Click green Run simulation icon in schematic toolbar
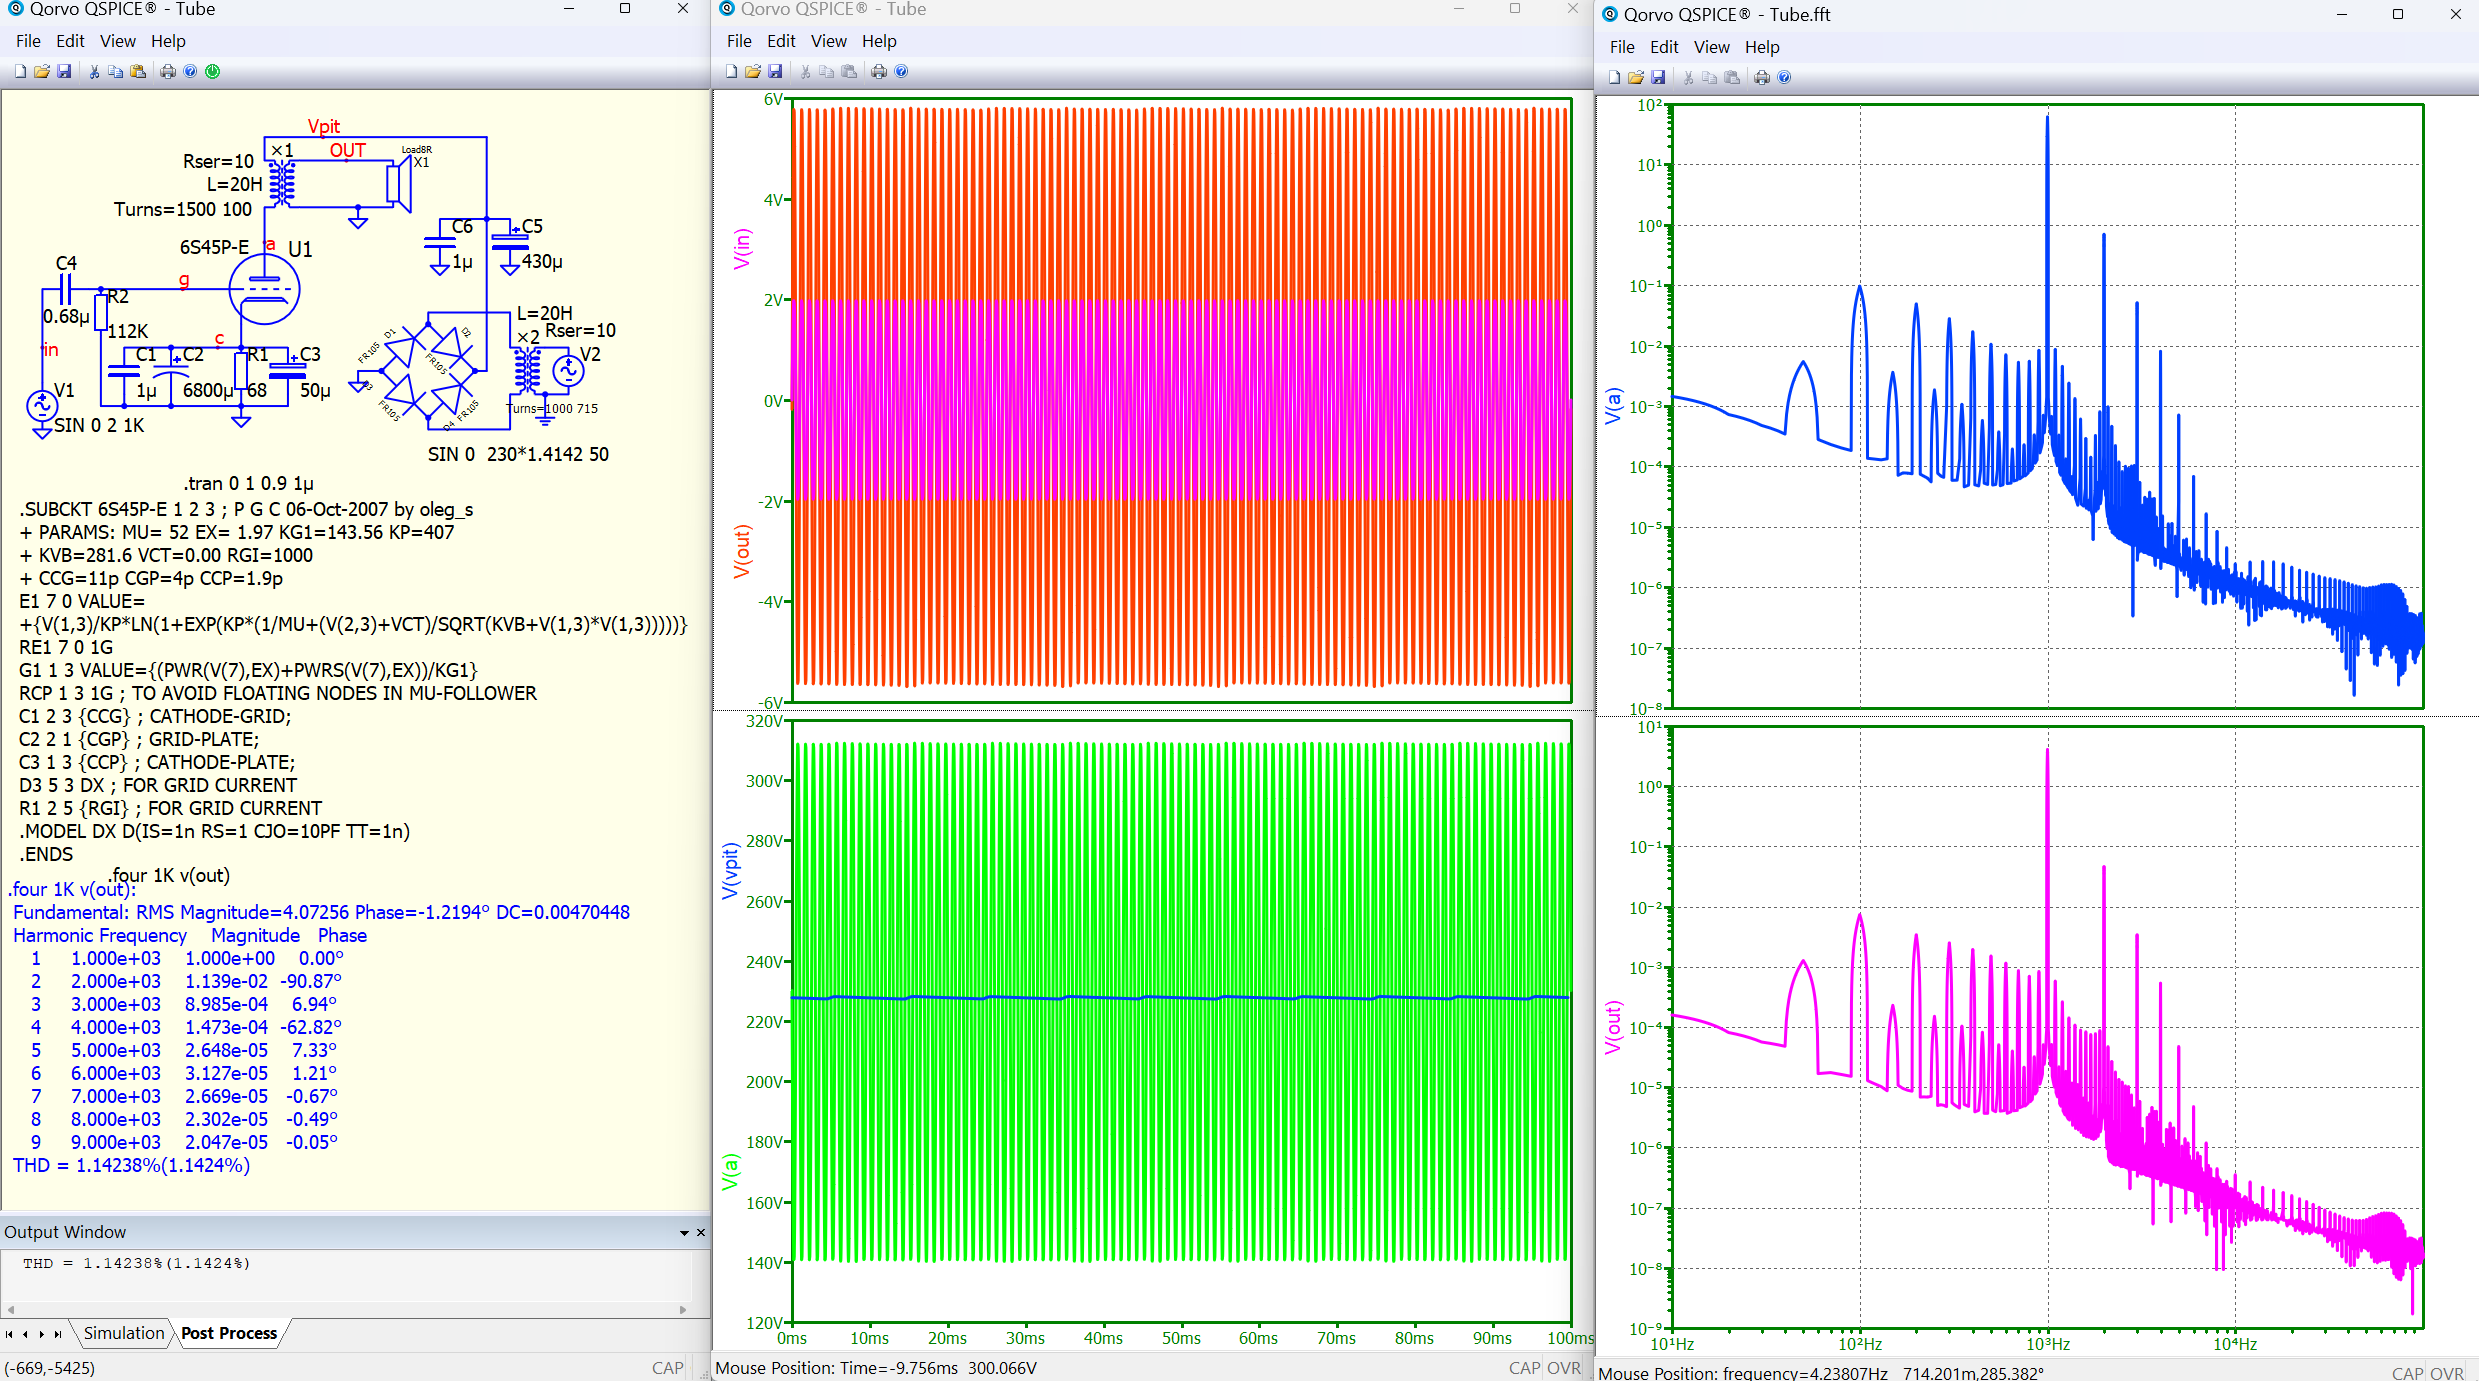The height and width of the screenshot is (1381, 2479). (x=212, y=71)
